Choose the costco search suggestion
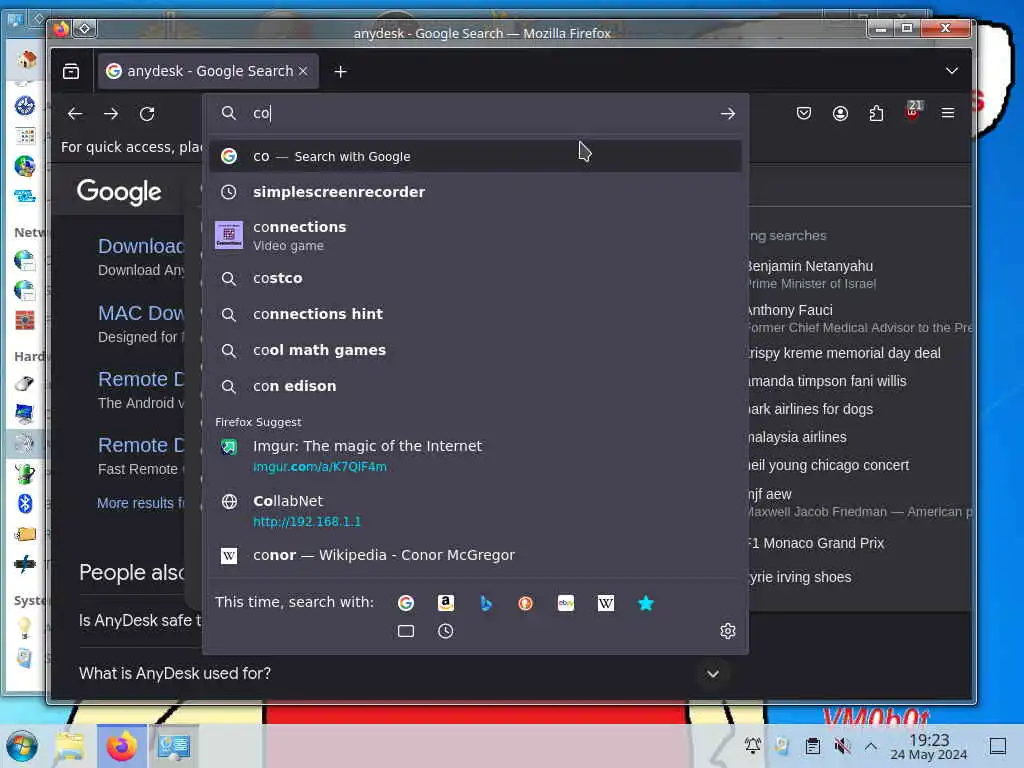The image size is (1024, 768). (475, 278)
